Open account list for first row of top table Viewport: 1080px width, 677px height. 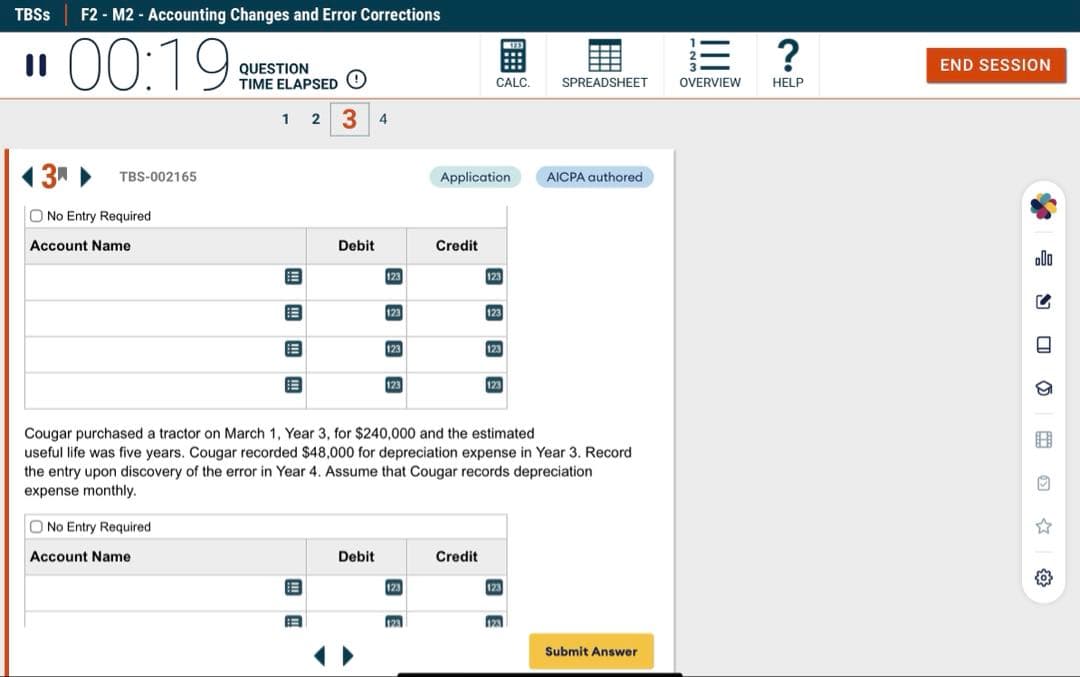[x=293, y=277]
